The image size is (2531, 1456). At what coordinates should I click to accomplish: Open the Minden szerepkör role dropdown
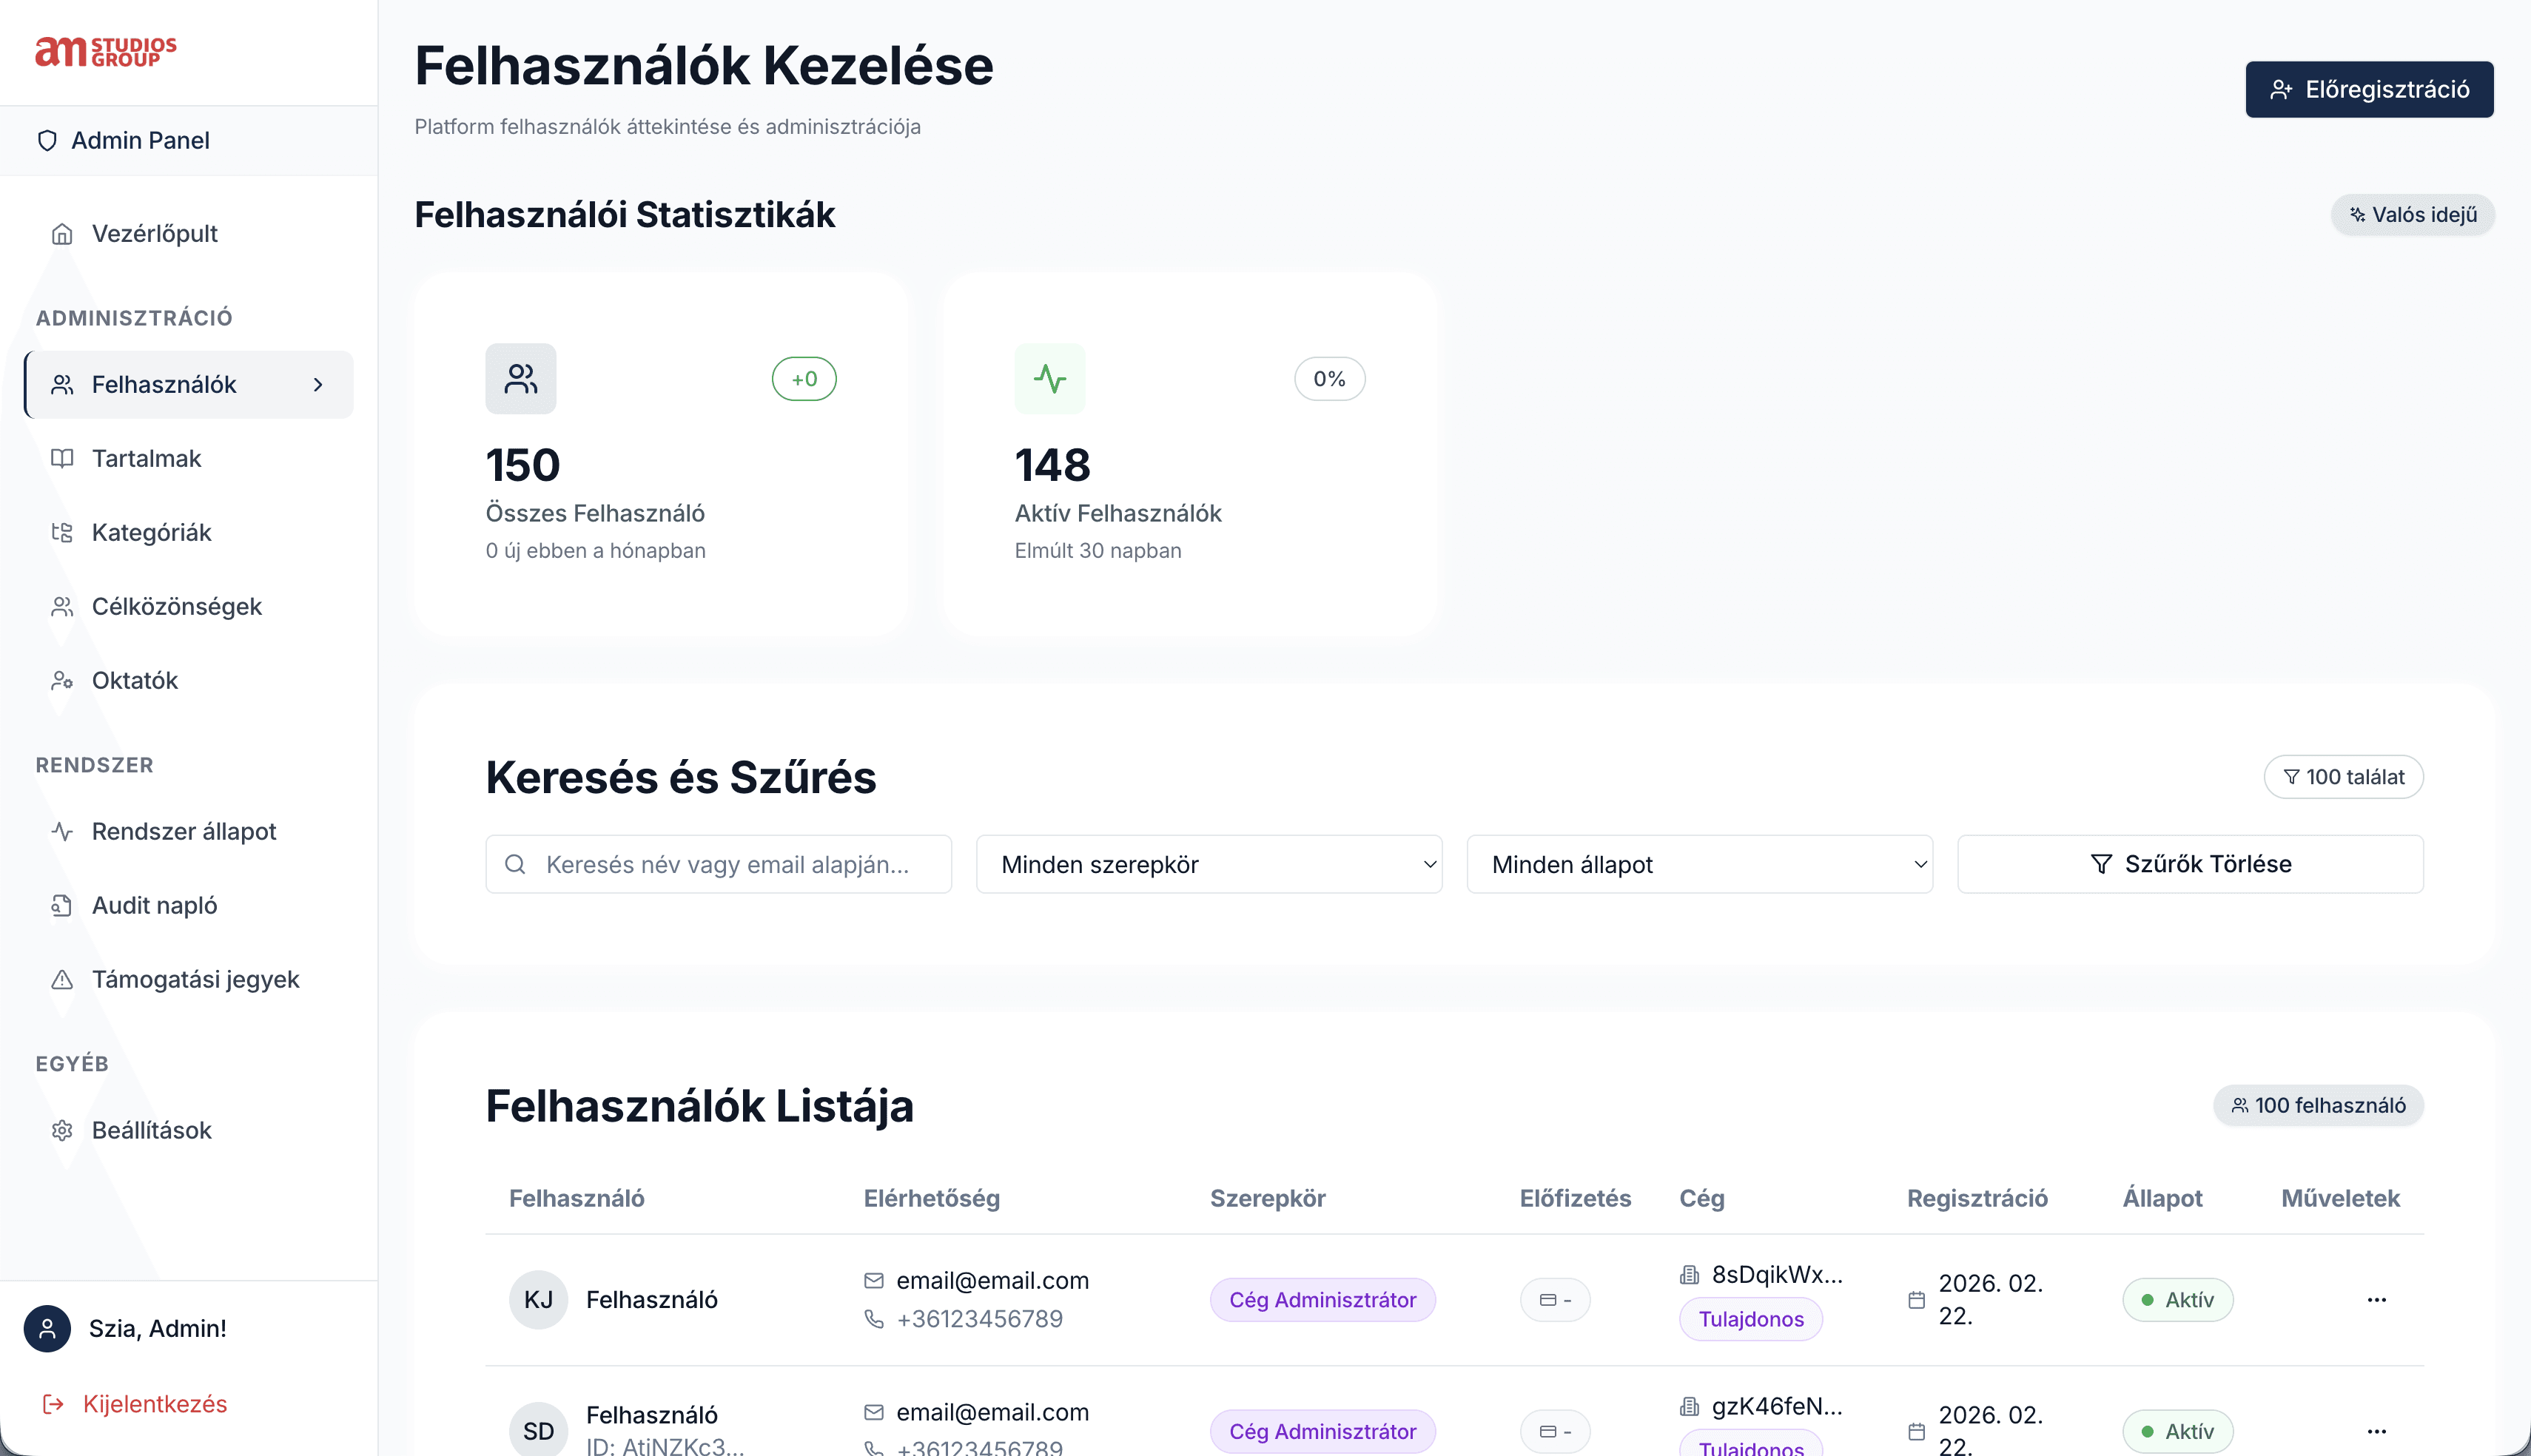(1208, 864)
